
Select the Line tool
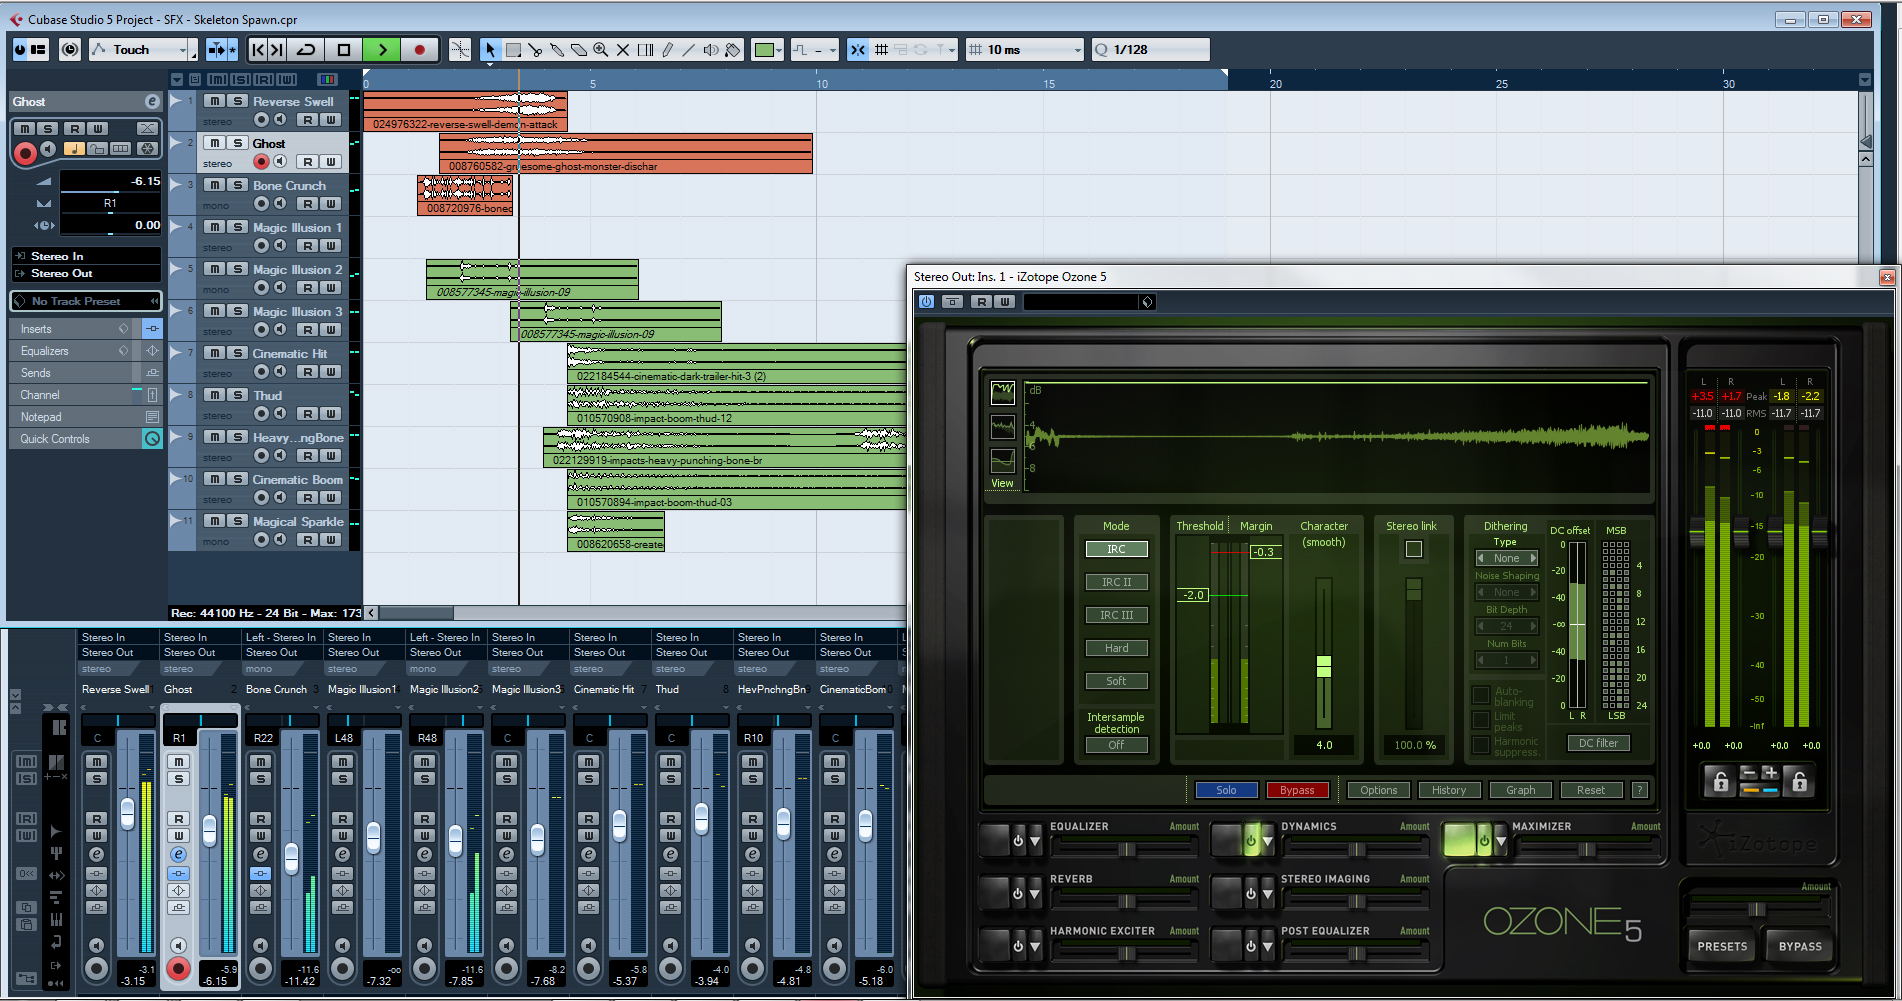pos(689,50)
